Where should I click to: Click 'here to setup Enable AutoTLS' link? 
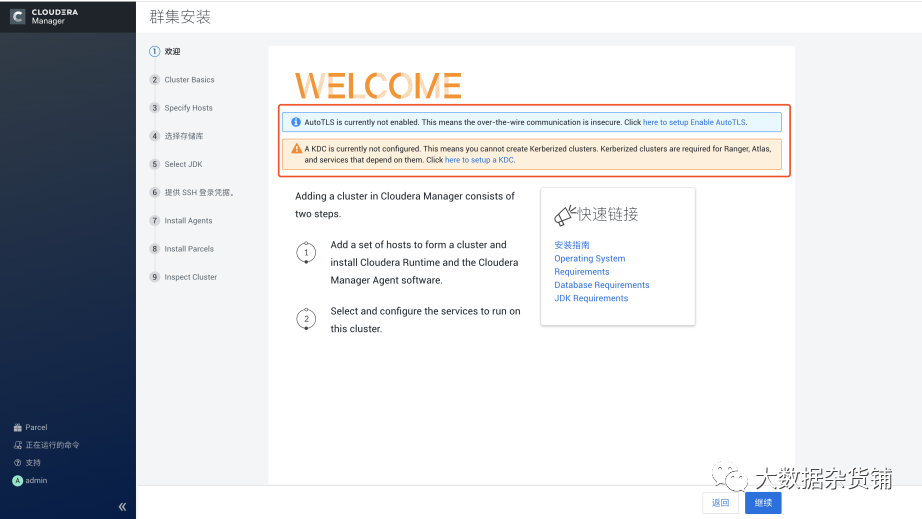[694, 122]
